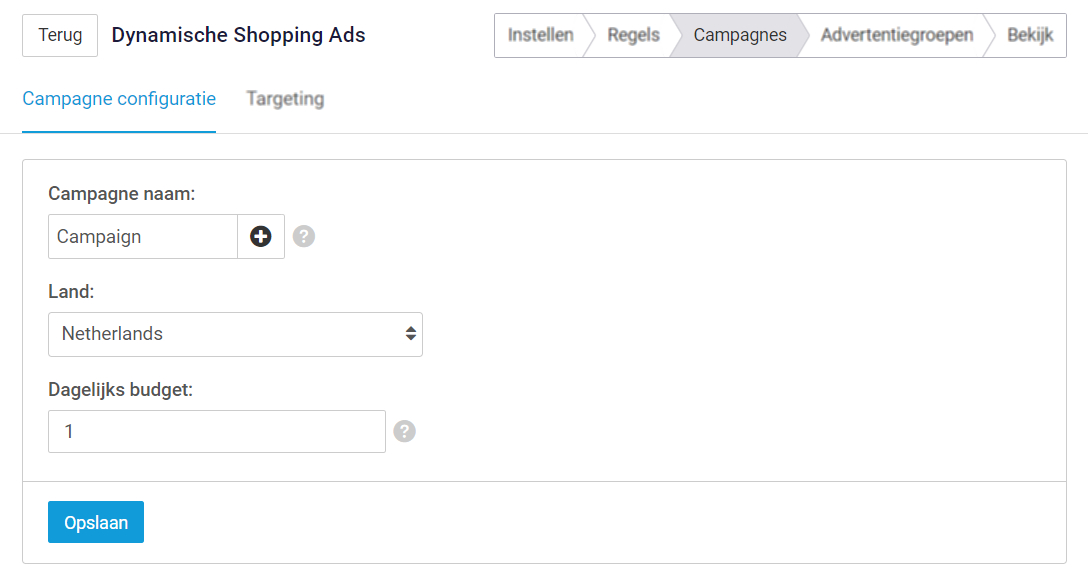Screen dimensions: 1088x577
Task: Jump to the Advertentiegroepen step
Action: (x=897, y=35)
